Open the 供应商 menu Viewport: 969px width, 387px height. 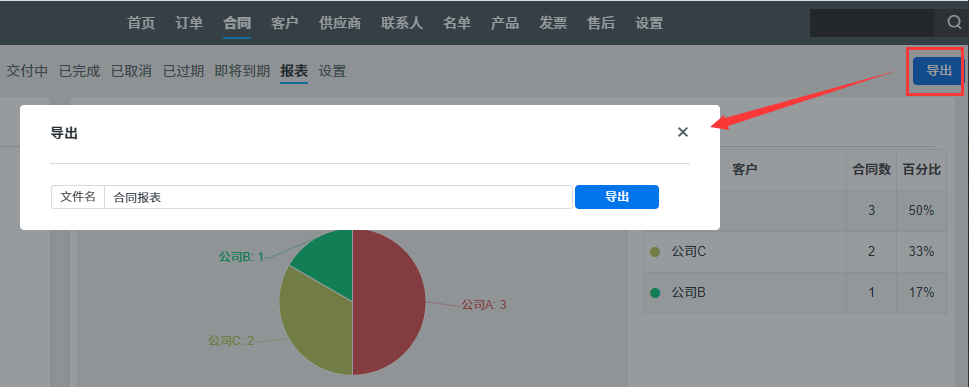(x=340, y=23)
